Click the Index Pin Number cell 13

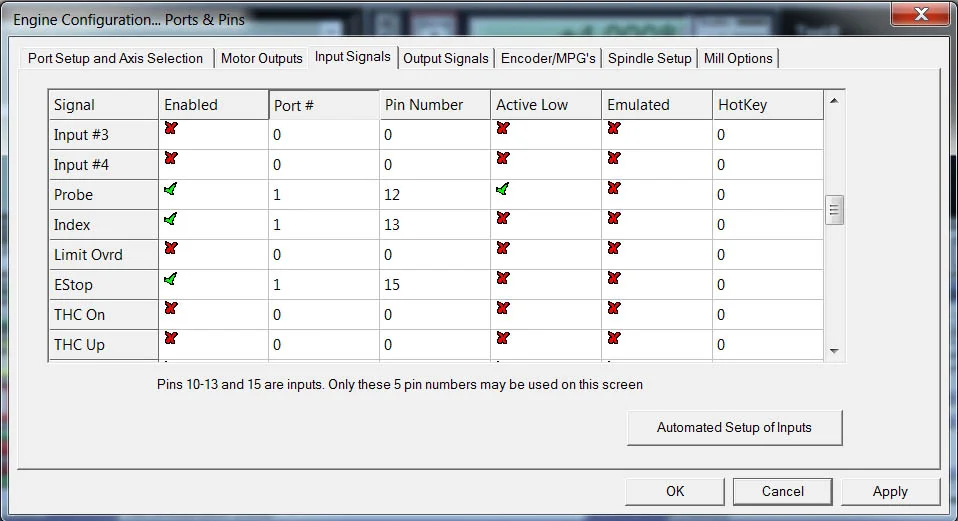(x=434, y=224)
